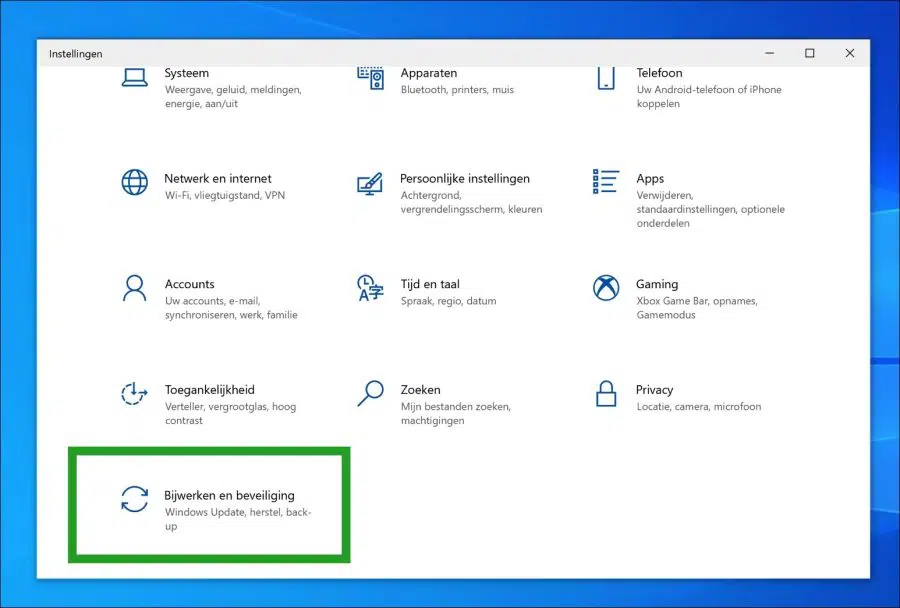The height and width of the screenshot is (608, 900).
Task: Click 'Xbox Game Bar, opnames, Gamemodus' text
Action: click(697, 308)
